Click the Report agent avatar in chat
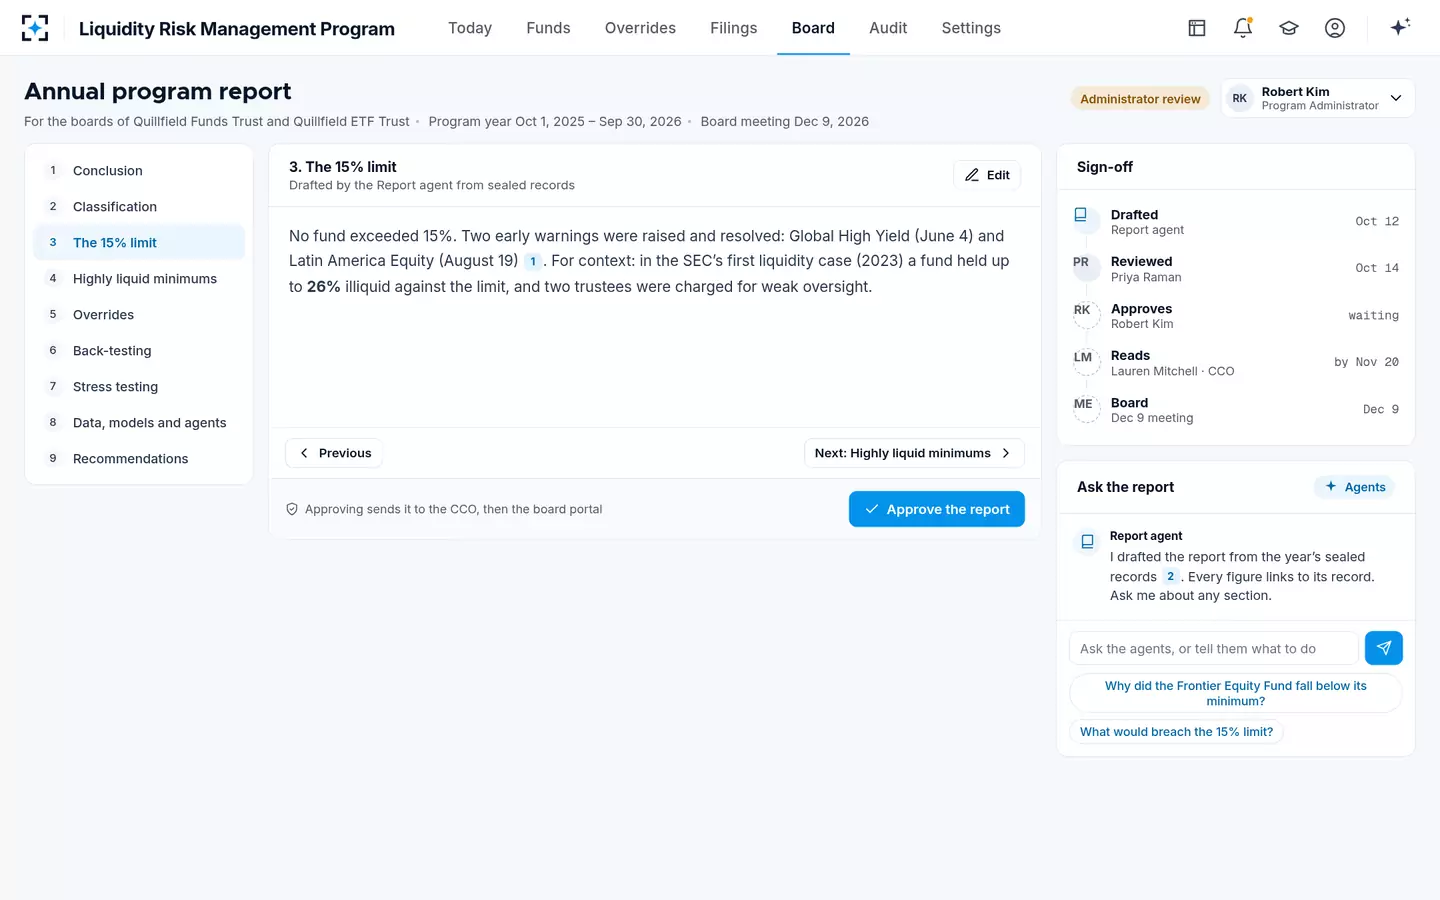Image resolution: width=1440 pixels, height=900 pixels. click(x=1087, y=542)
